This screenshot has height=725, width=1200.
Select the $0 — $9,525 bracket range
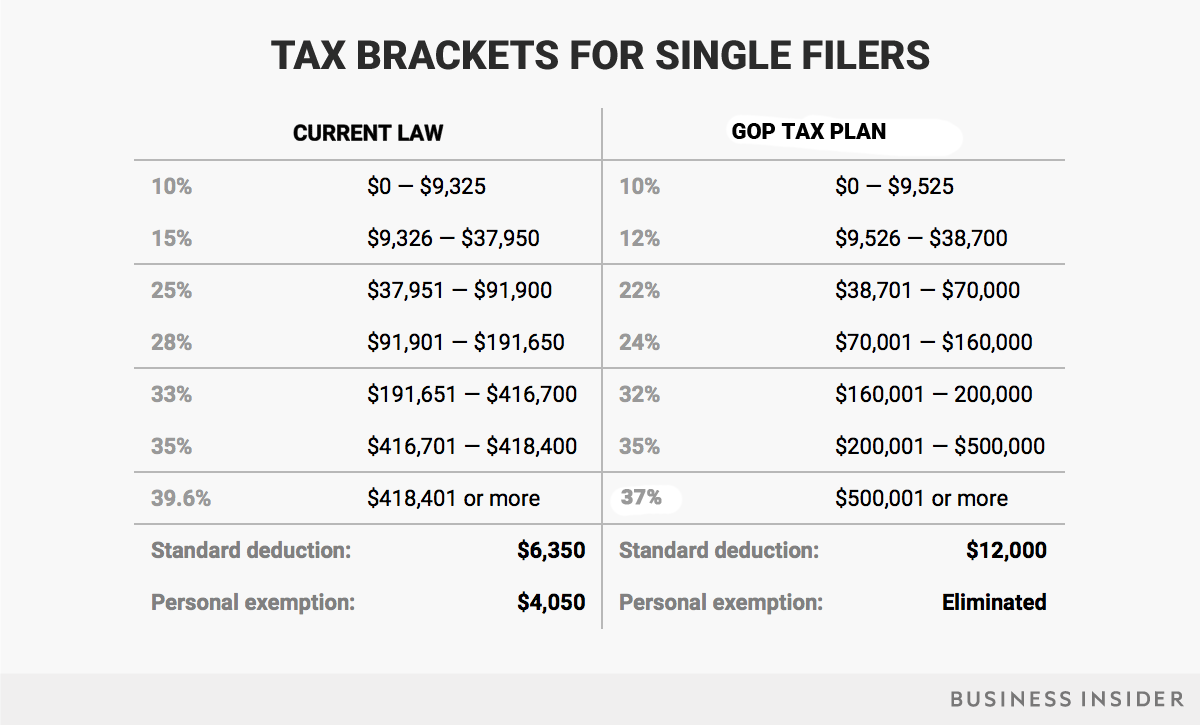point(894,186)
